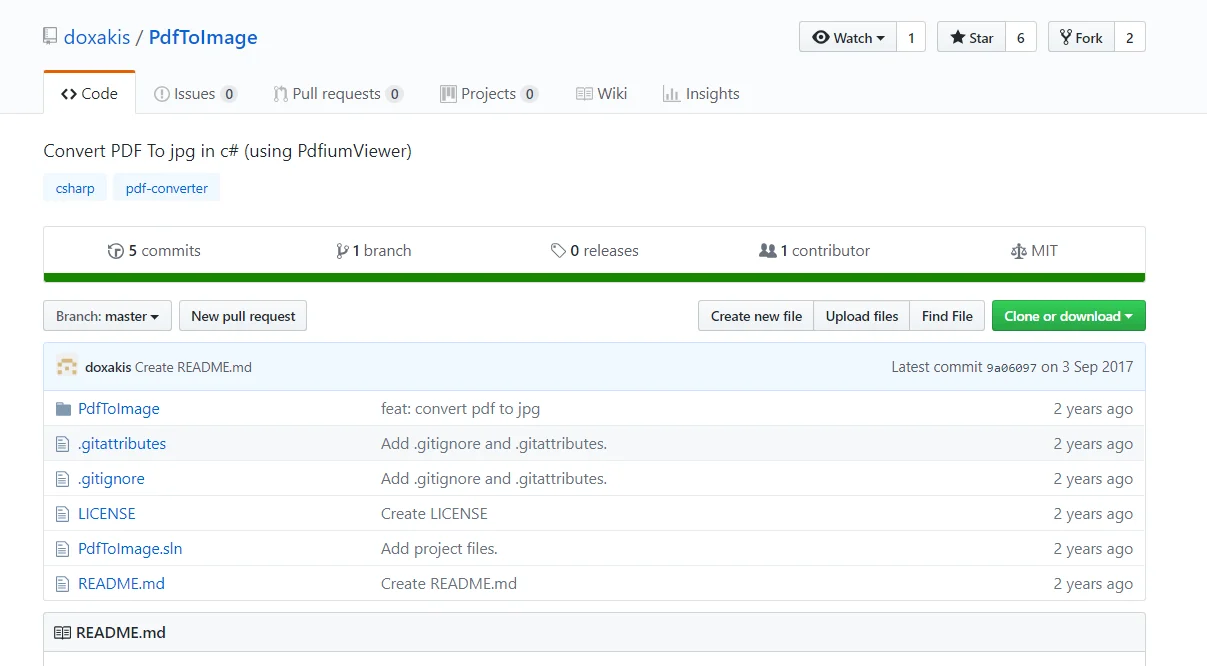1207x666 pixels.
Task: Click the file icon next to LICENSE
Action: pos(63,514)
